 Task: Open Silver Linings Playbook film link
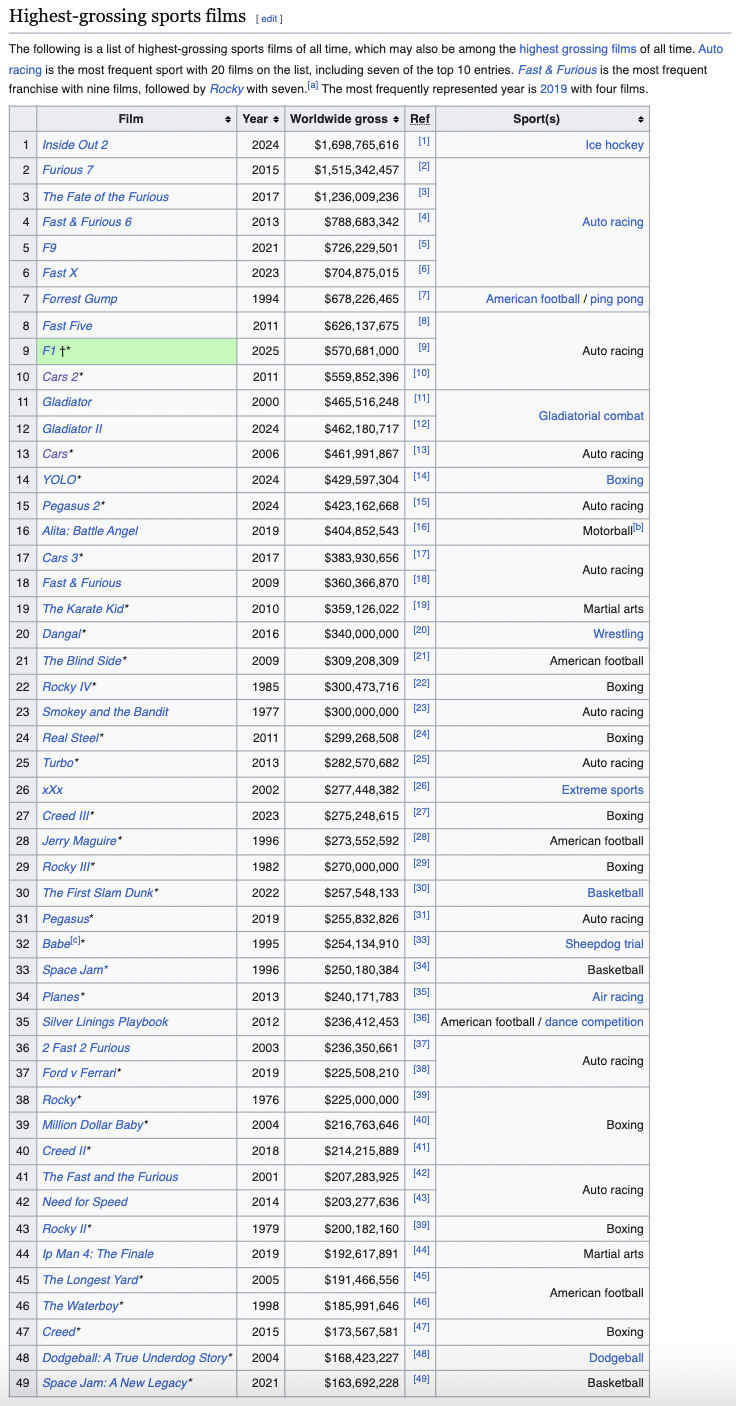(105, 1022)
